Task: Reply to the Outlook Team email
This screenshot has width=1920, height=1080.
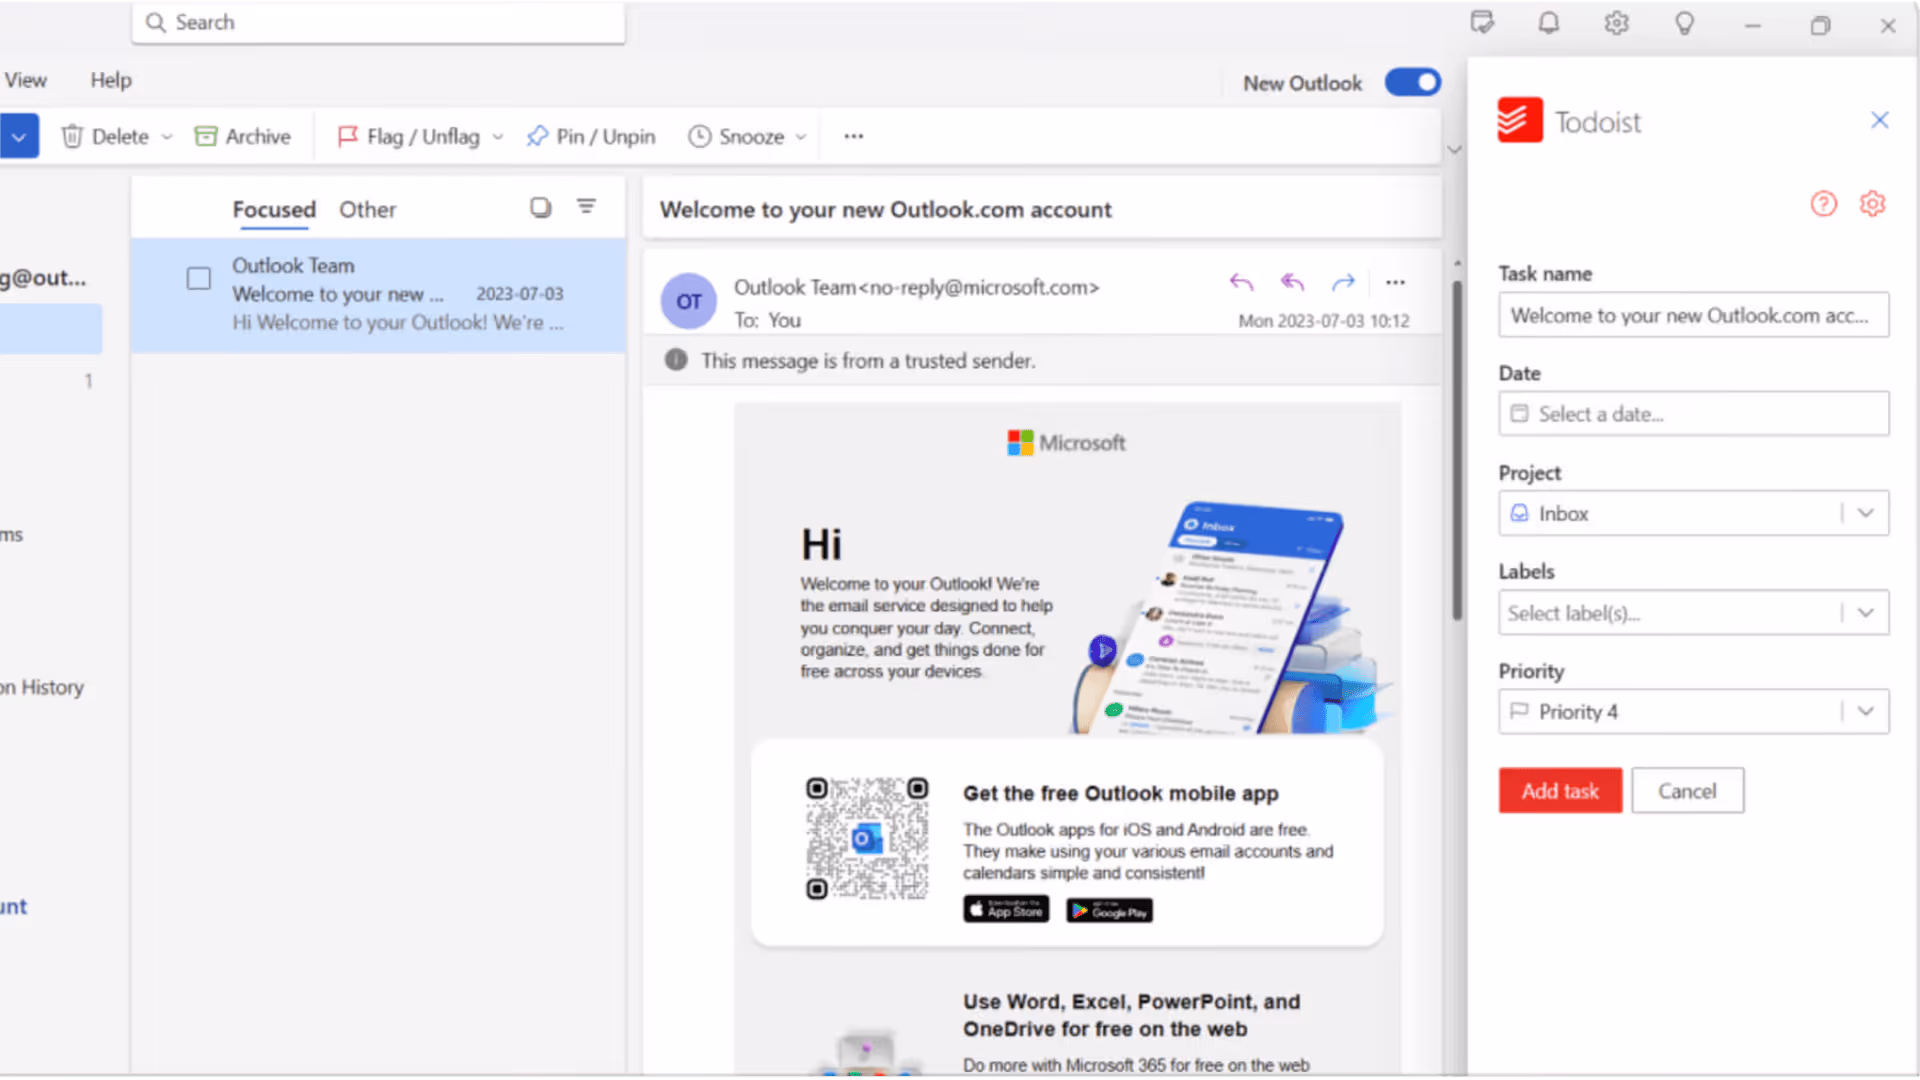Action: [x=1241, y=283]
